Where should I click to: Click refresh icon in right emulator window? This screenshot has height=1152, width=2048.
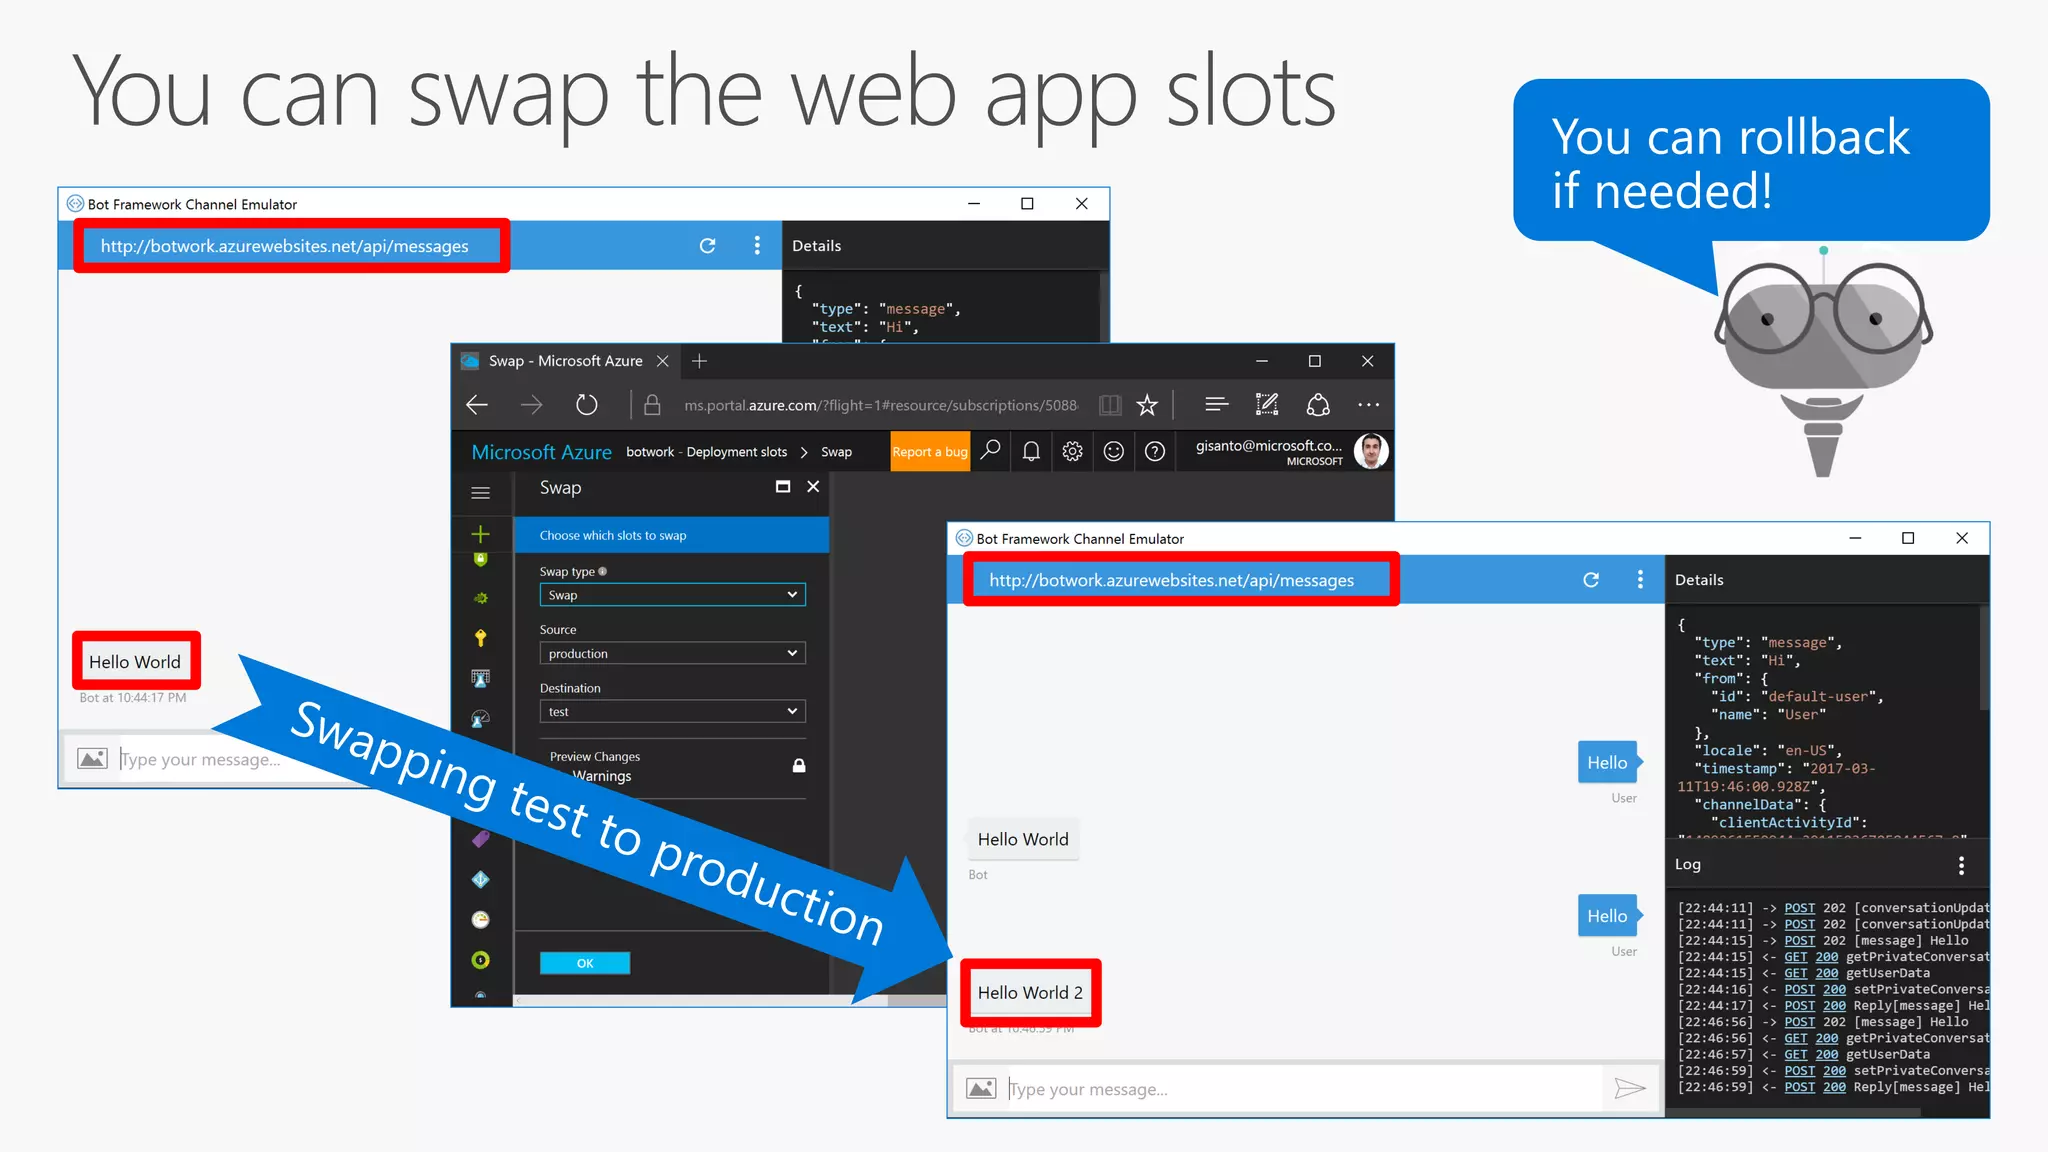pyautogui.click(x=1591, y=580)
